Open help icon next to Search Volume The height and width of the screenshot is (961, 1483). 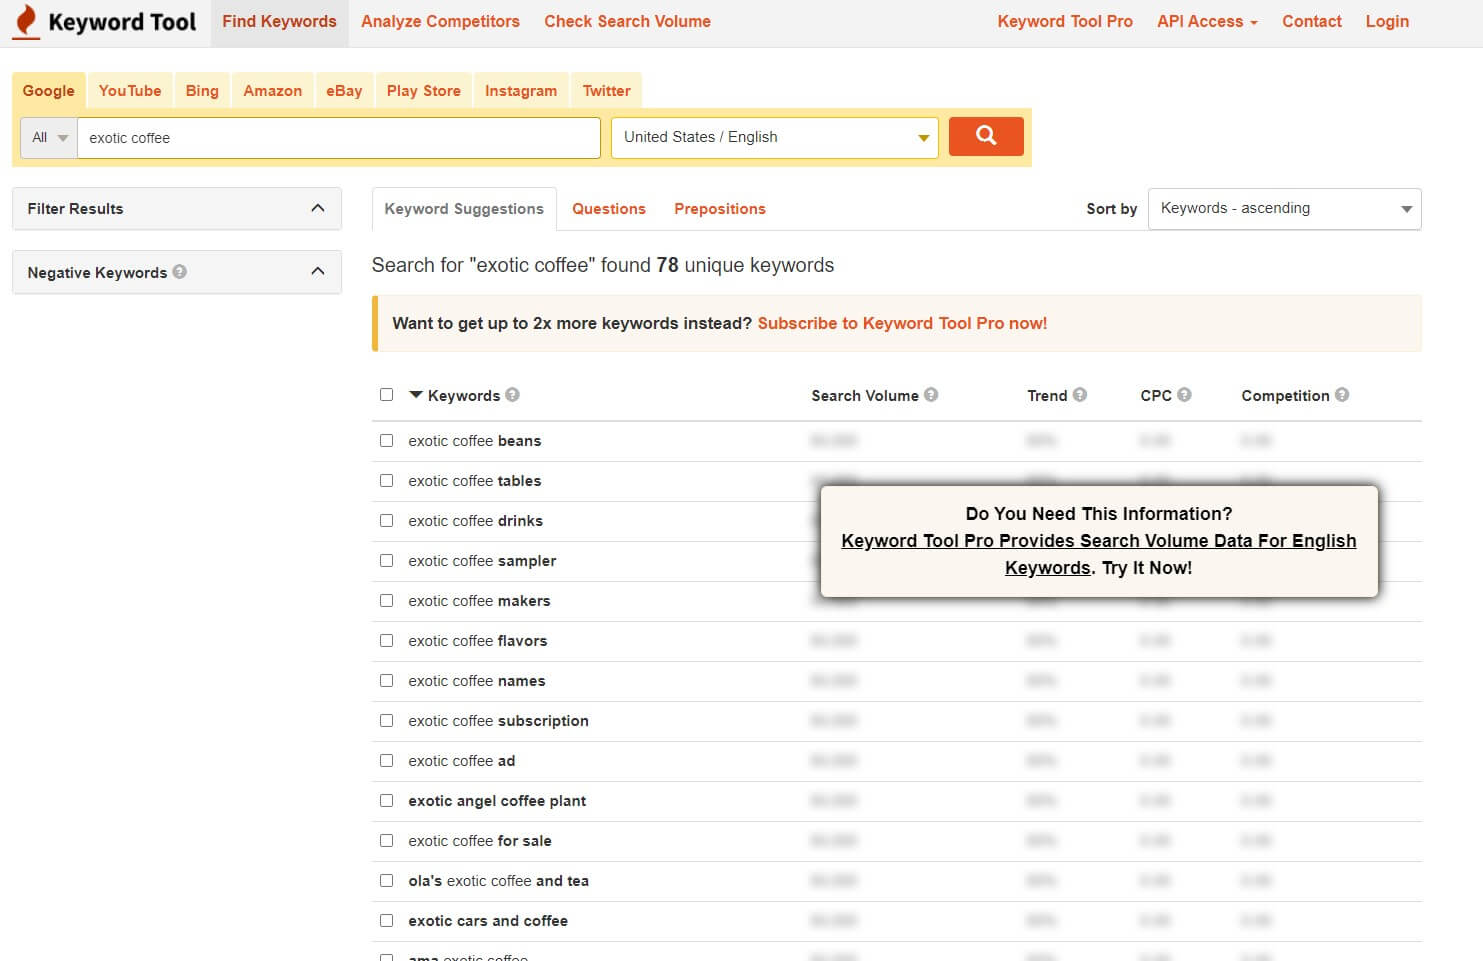931,394
